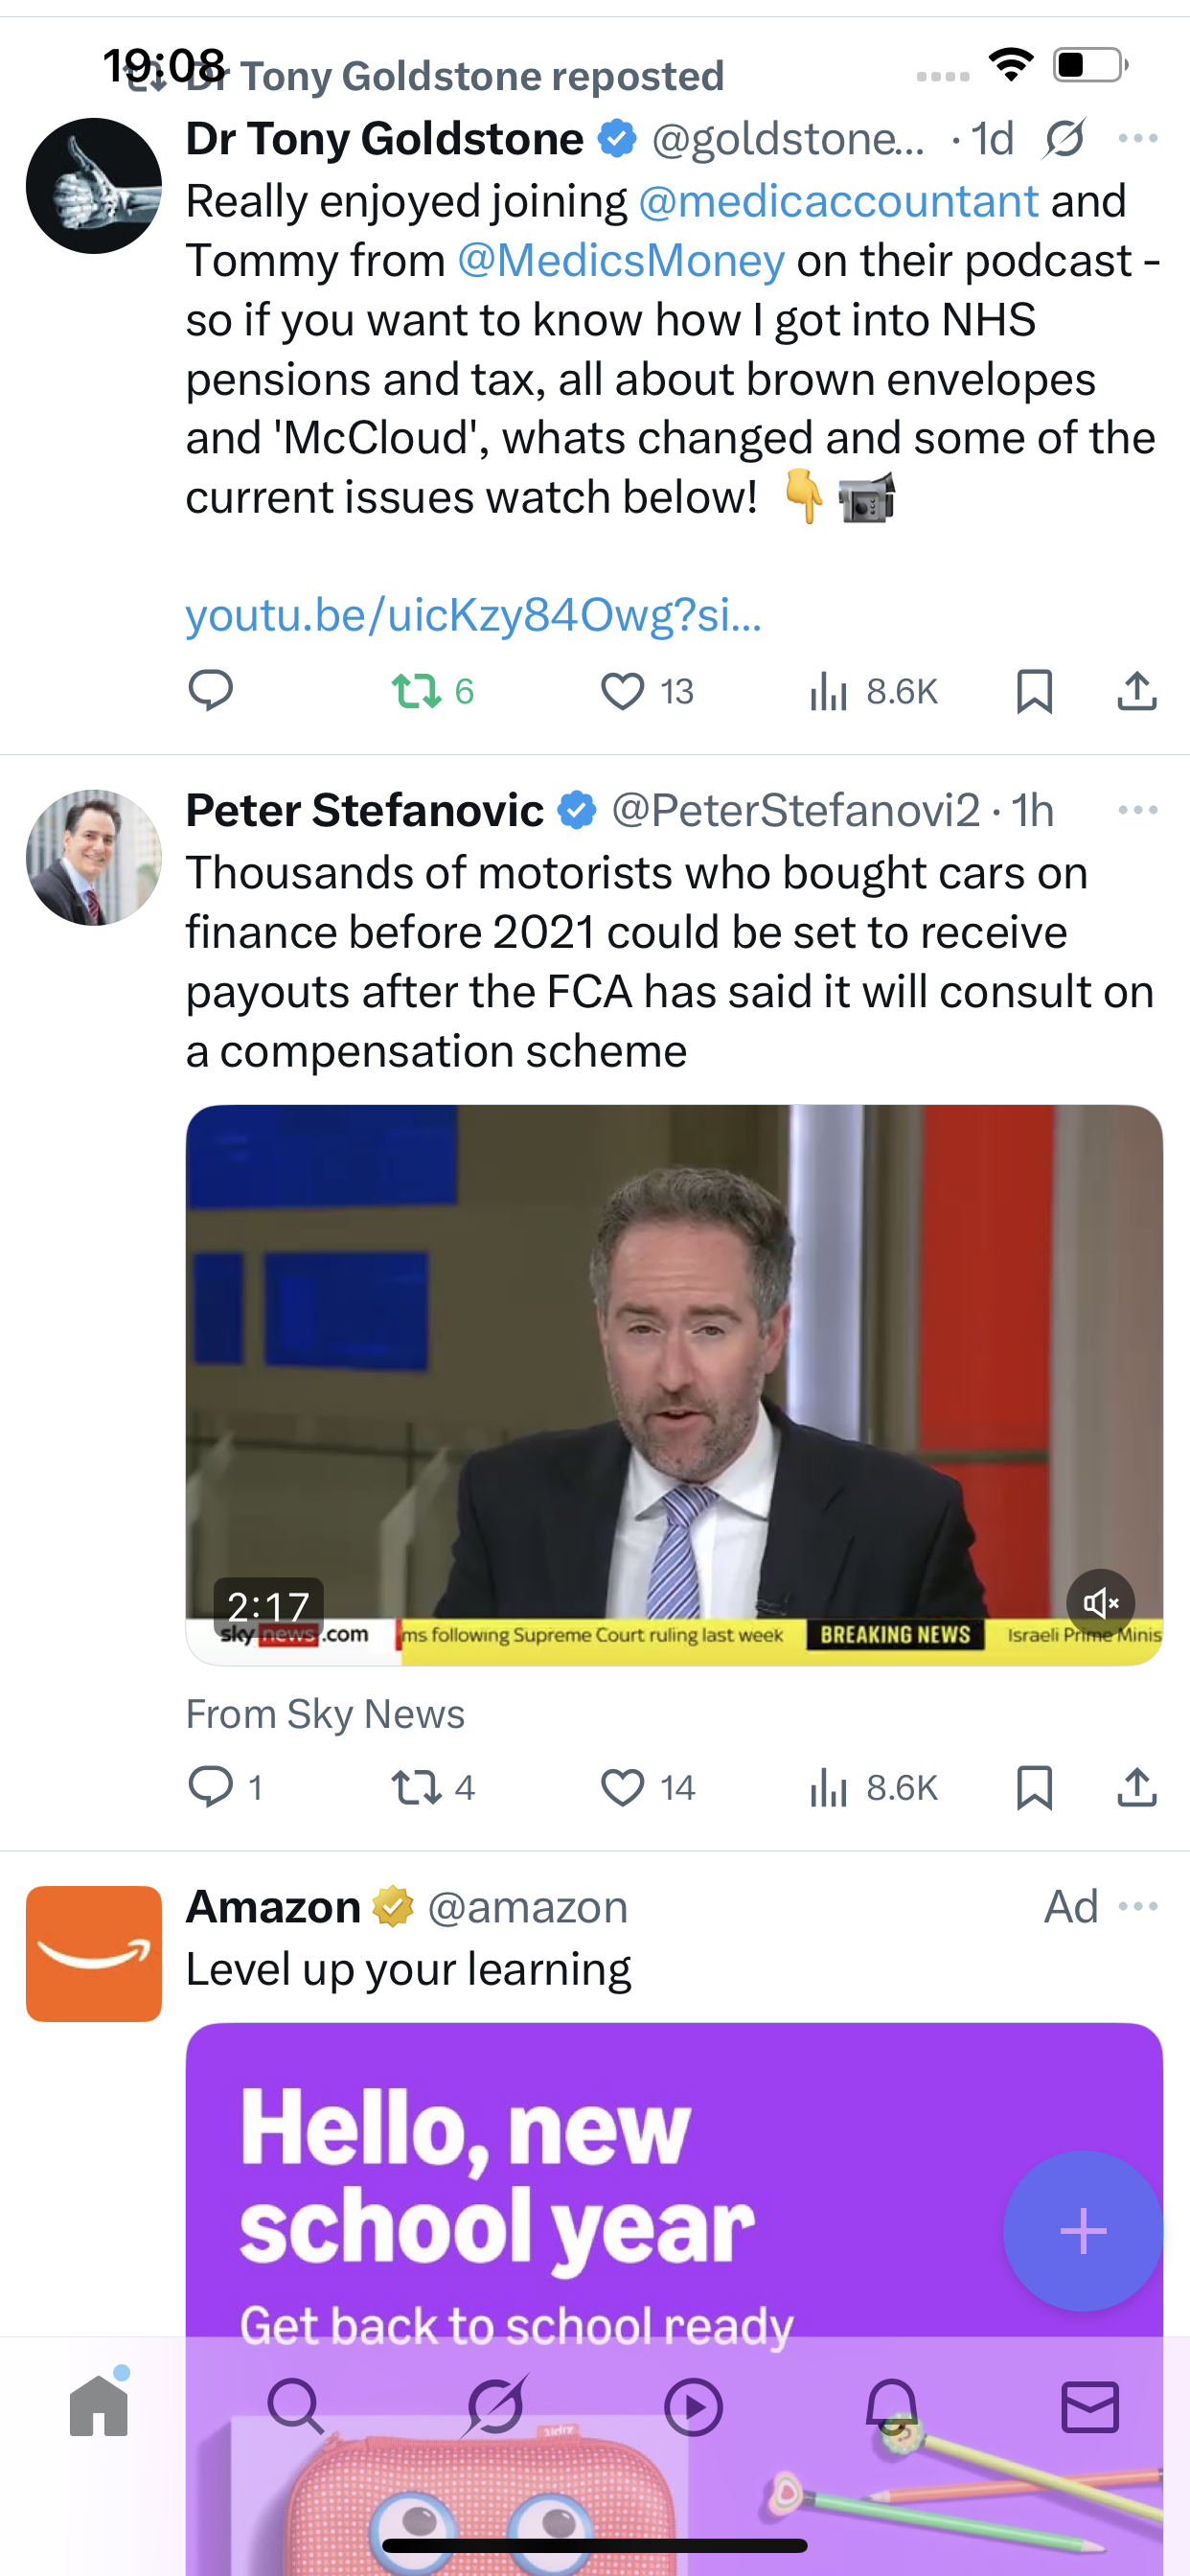Repost Peter Stefanovic's tweet
Screen dimensions: 1190x2576
click(x=418, y=1787)
